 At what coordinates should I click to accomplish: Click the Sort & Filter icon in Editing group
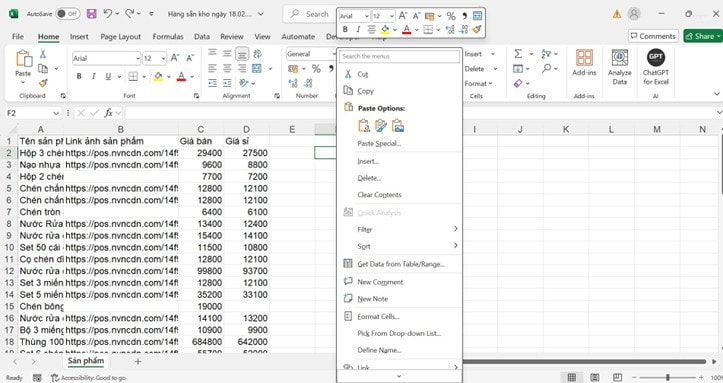click(x=546, y=54)
